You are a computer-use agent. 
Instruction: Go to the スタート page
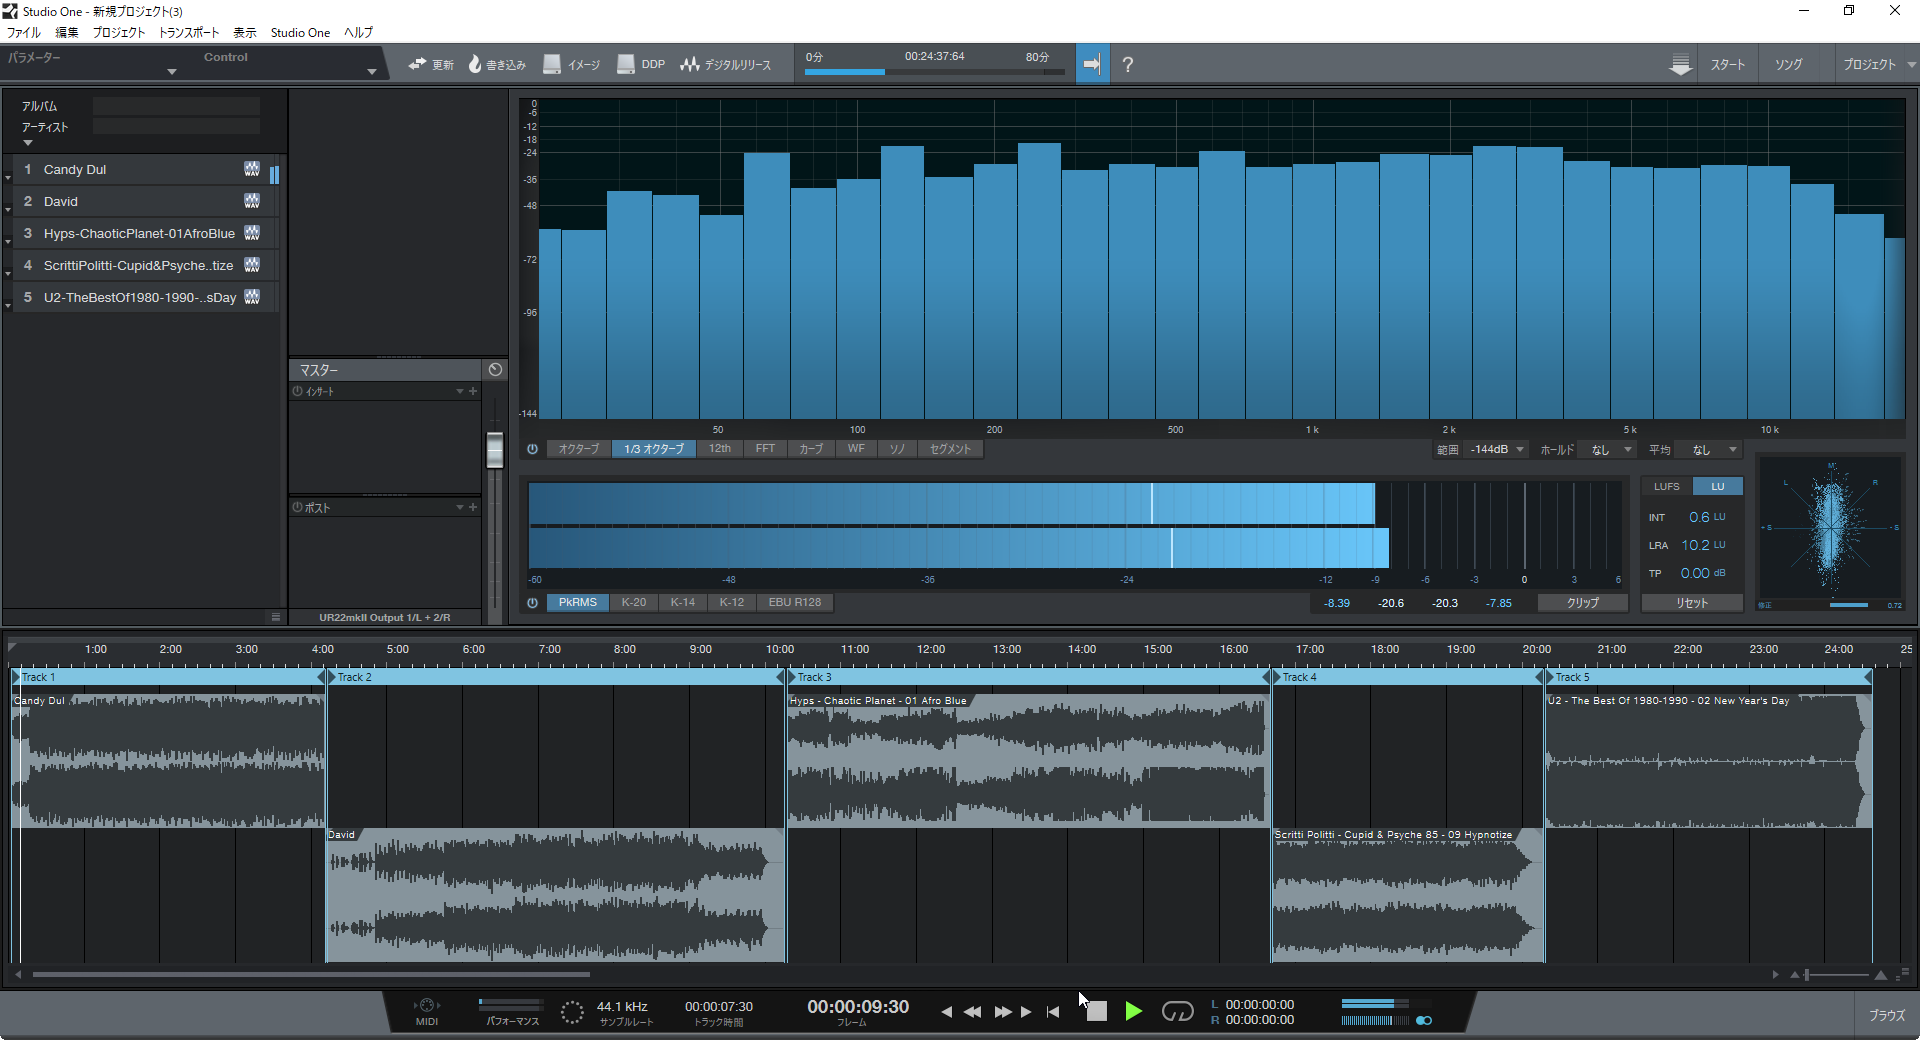point(1727,65)
